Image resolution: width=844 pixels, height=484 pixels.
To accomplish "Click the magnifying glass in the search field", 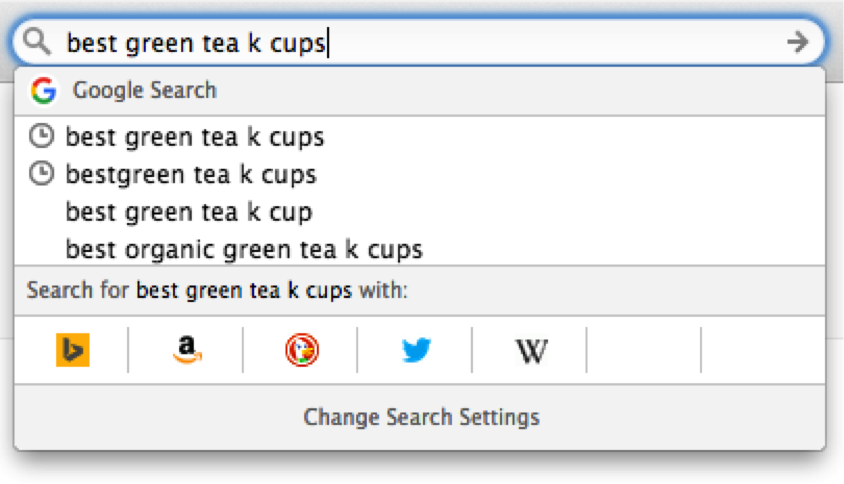I will (37, 42).
